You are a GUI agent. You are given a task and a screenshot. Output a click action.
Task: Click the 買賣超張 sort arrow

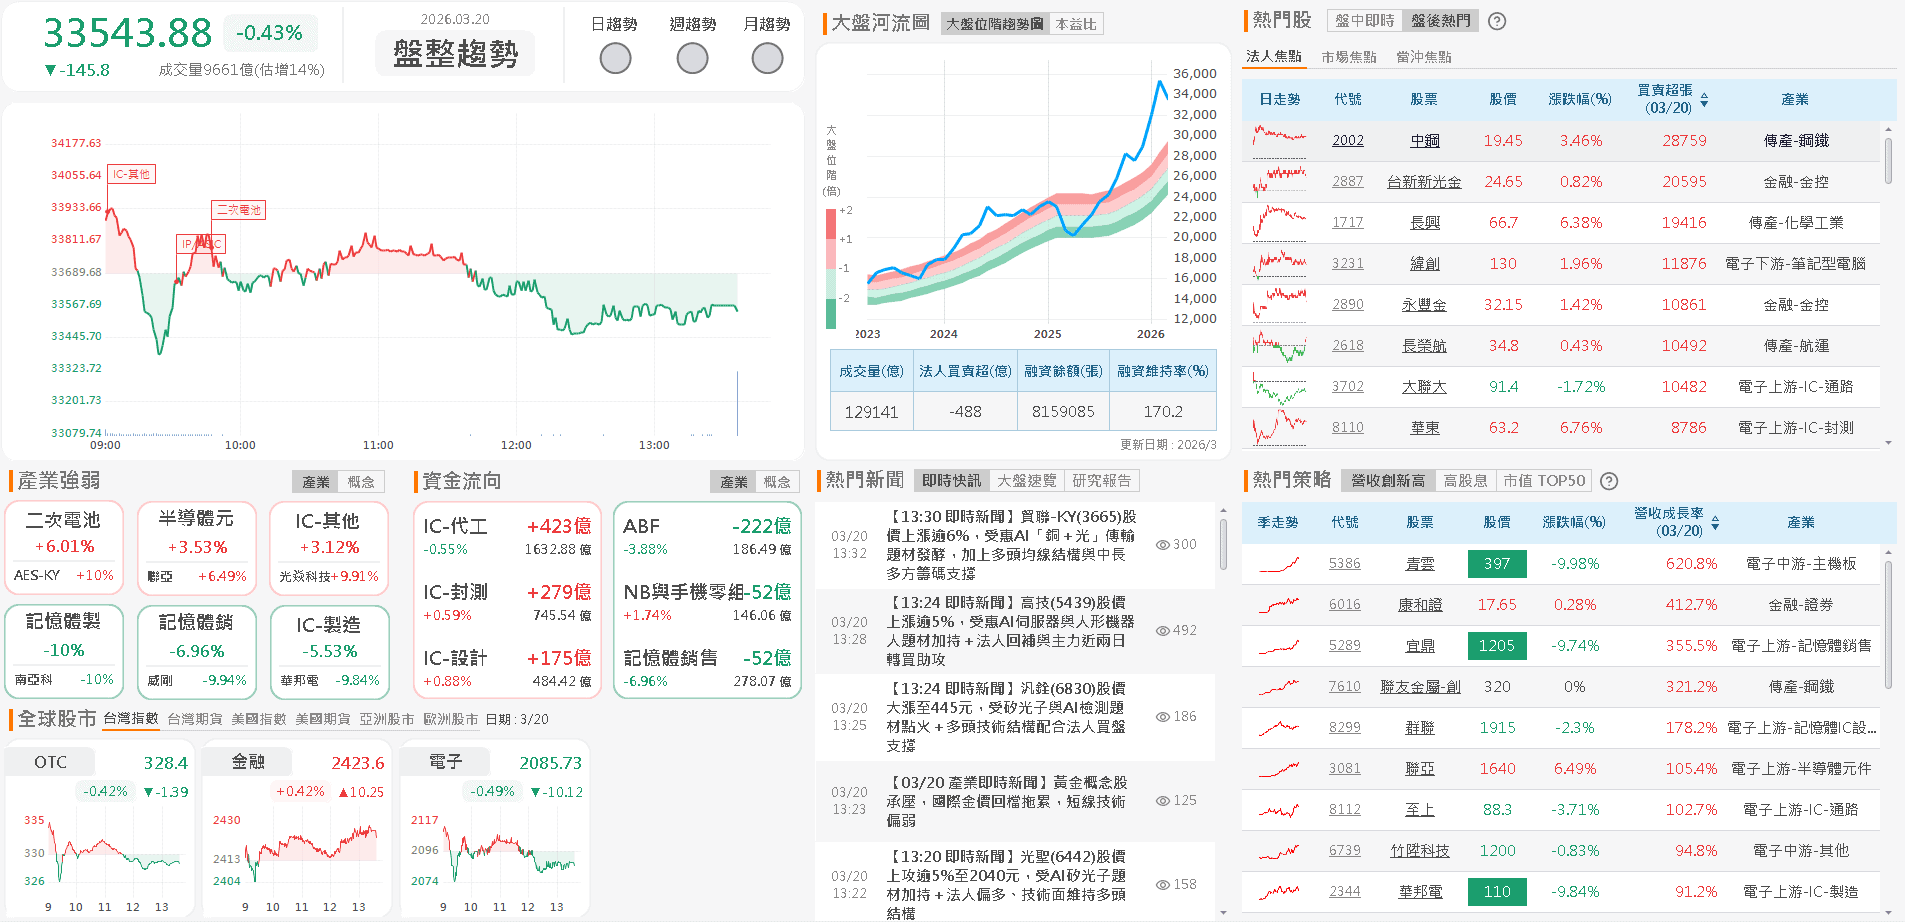click(1704, 99)
